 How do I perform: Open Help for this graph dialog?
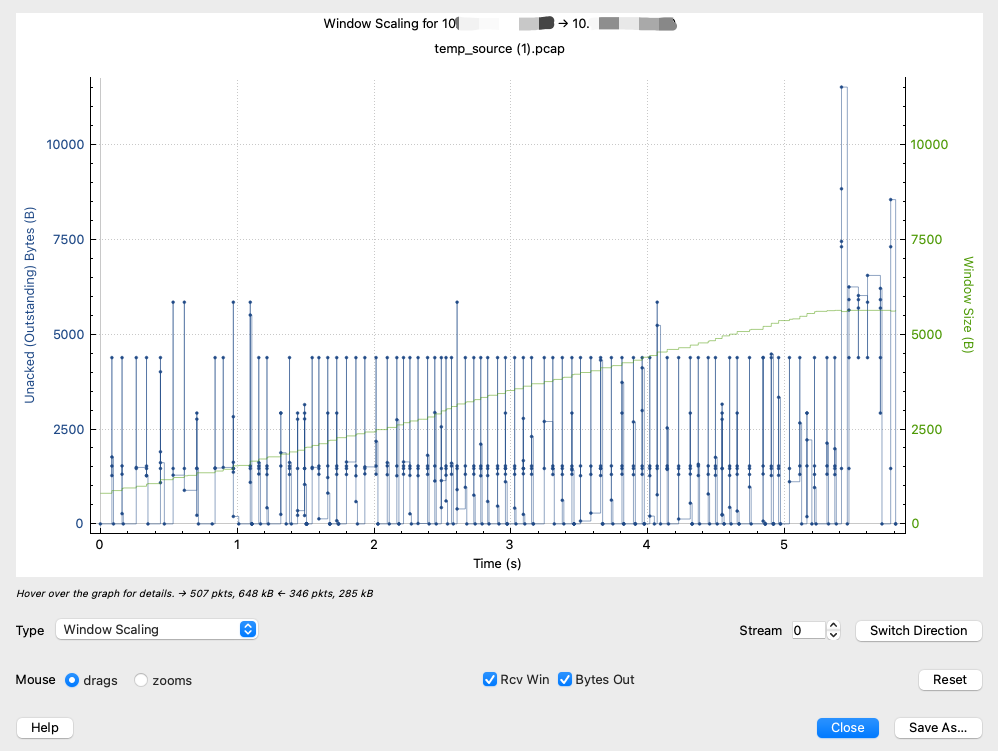(45, 728)
